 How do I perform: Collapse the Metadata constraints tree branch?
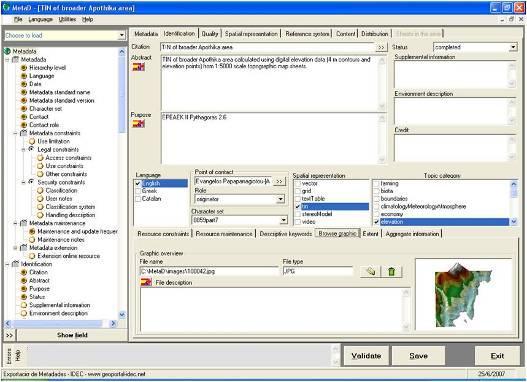tap(15, 133)
